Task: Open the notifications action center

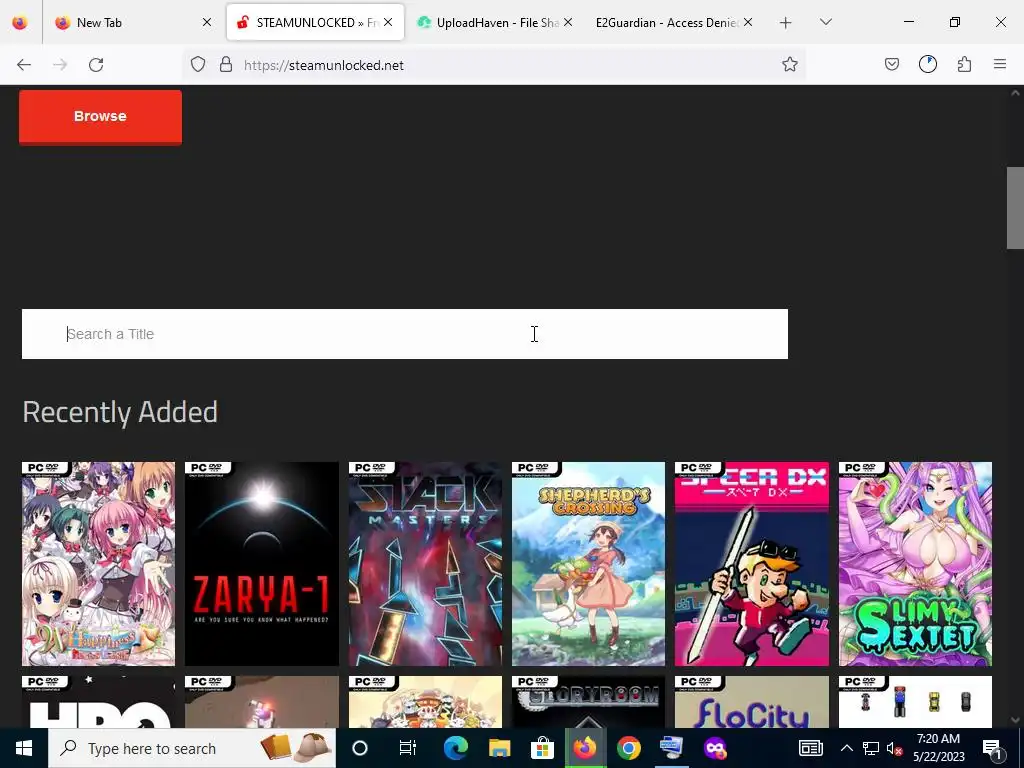Action: pyautogui.click(x=992, y=748)
